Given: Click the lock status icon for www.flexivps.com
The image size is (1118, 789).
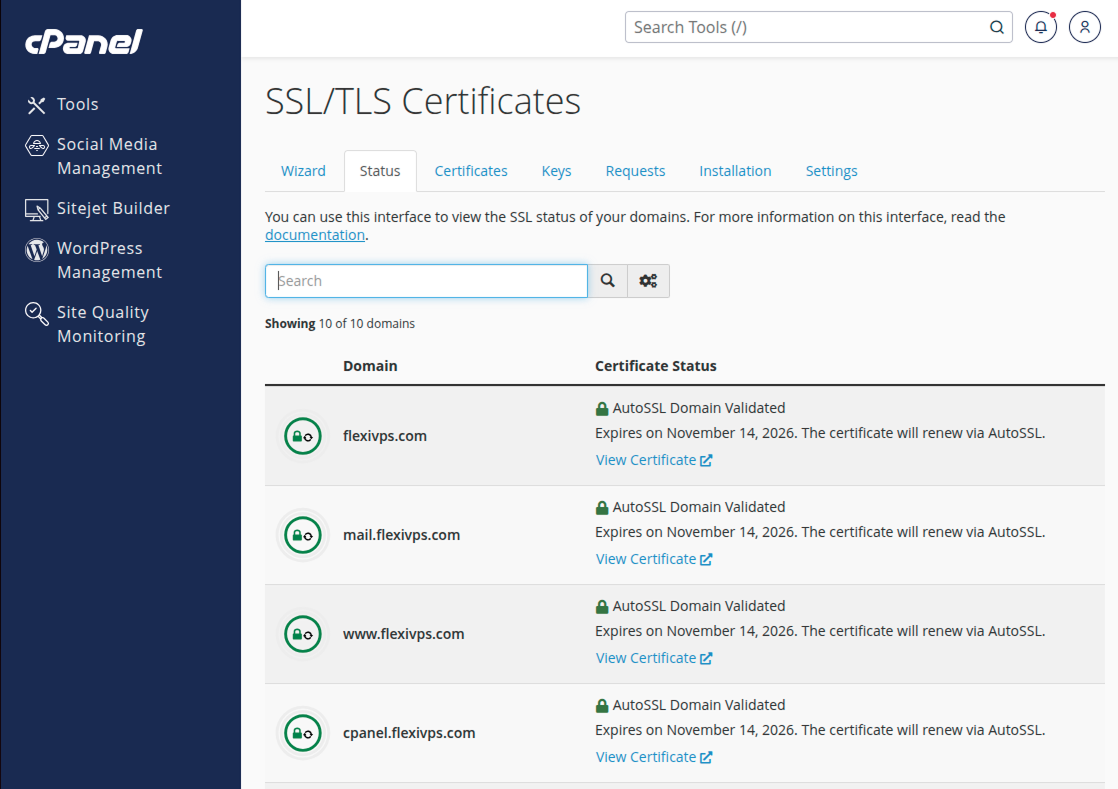Looking at the screenshot, I should (x=302, y=634).
